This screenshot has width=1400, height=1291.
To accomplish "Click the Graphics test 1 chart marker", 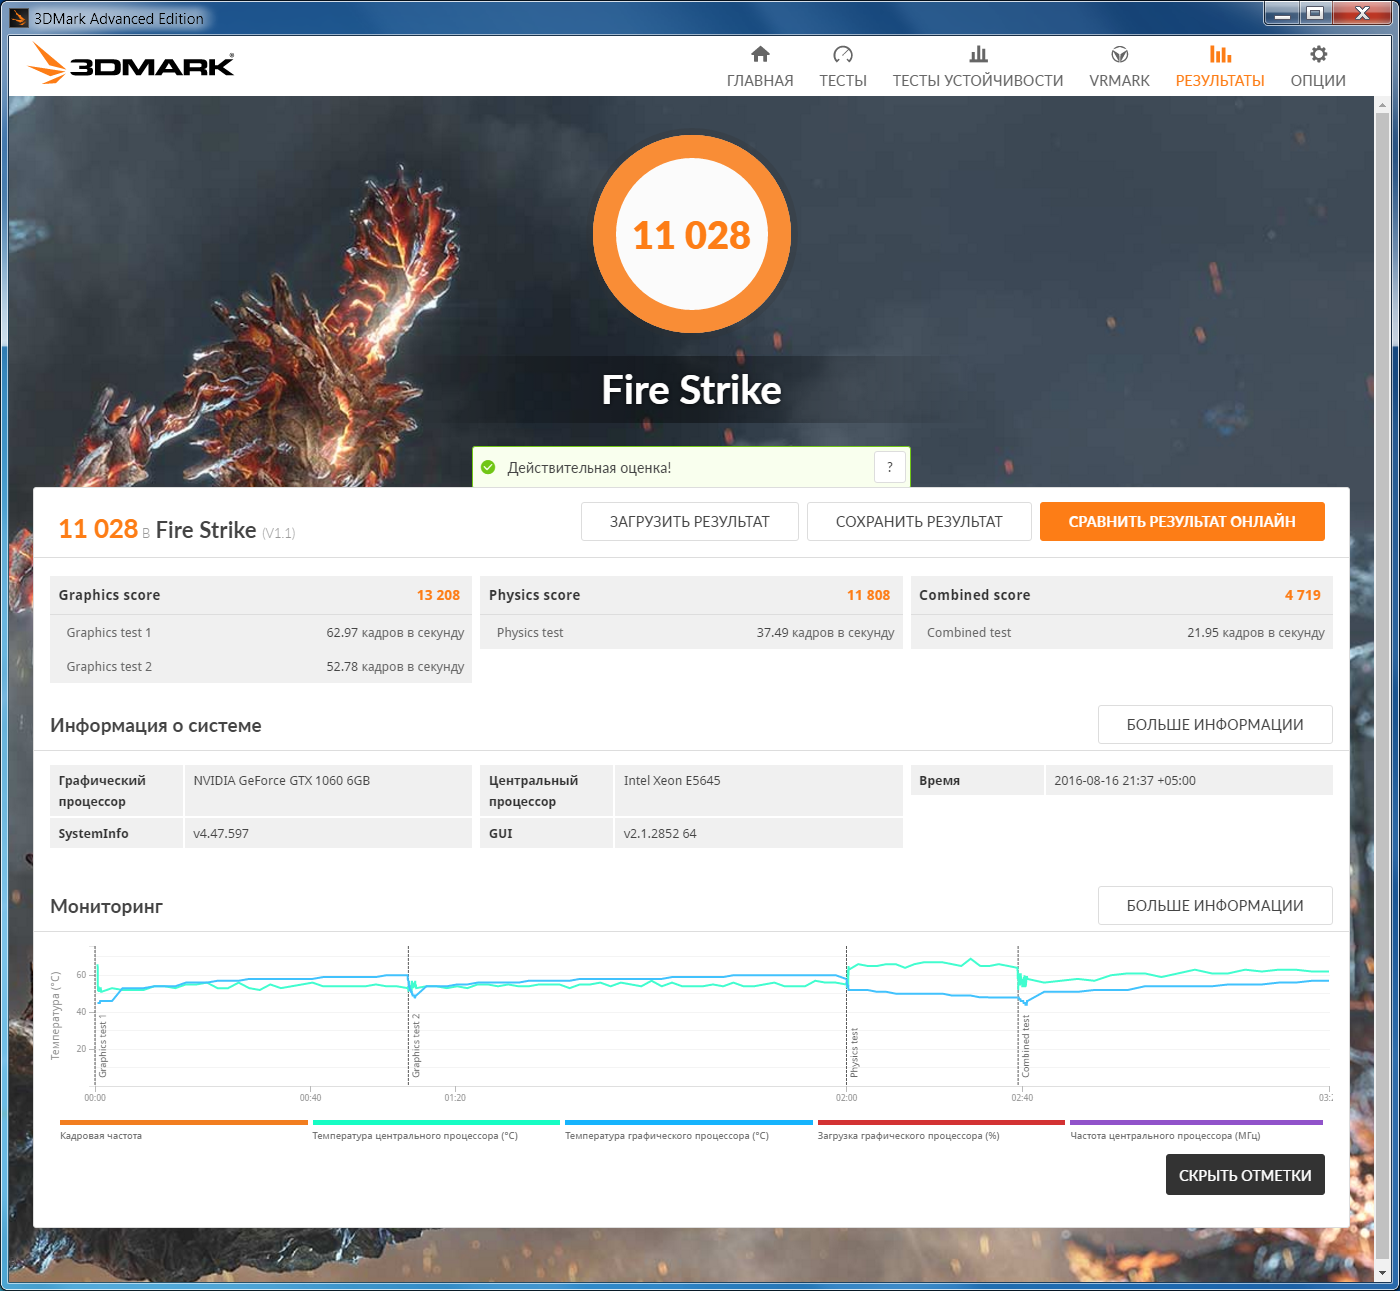I will tap(102, 1045).
